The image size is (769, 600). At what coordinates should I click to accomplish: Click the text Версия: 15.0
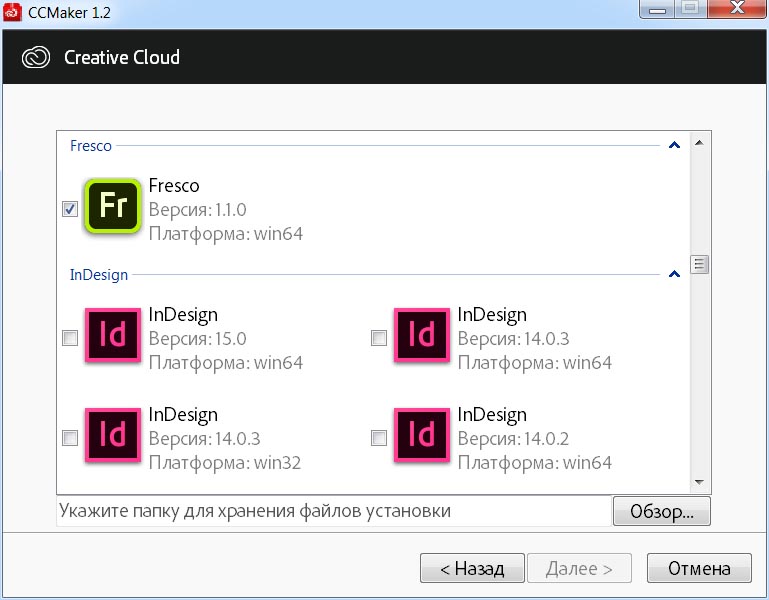click(198, 339)
